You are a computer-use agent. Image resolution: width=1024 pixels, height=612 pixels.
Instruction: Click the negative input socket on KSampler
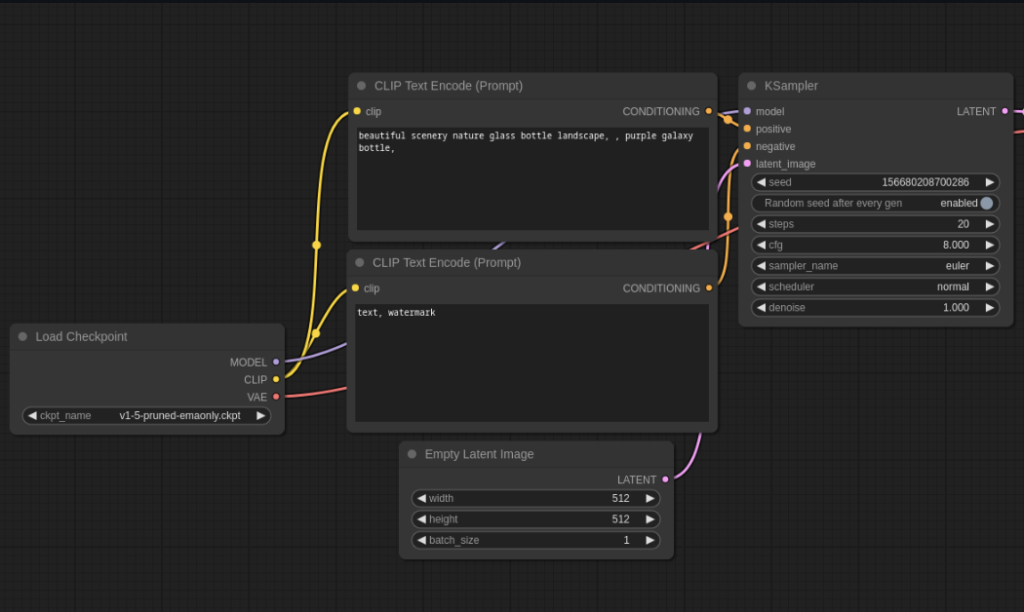(747, 146)
